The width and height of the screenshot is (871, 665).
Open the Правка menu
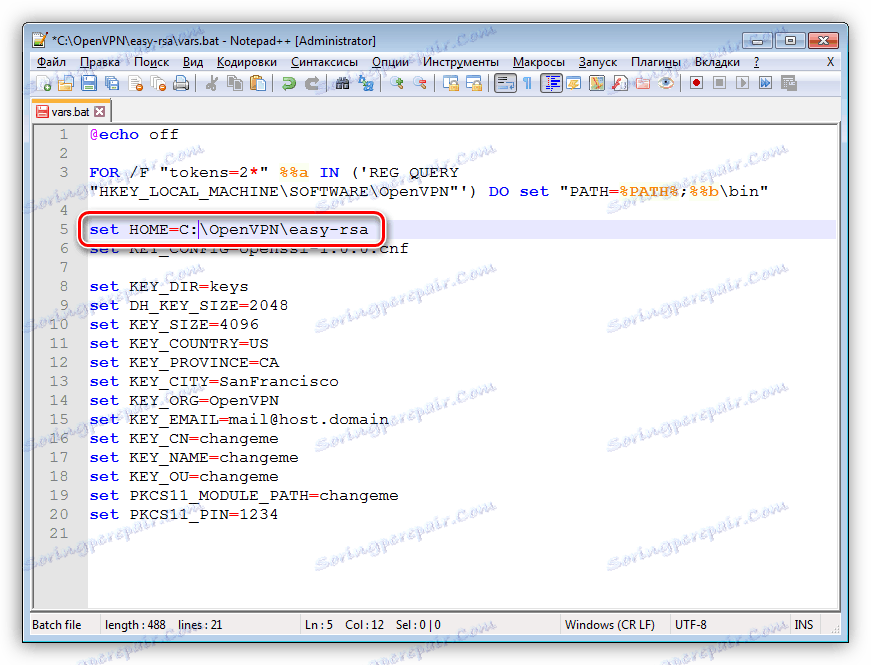pyautogui.click(x=99, y=62)
